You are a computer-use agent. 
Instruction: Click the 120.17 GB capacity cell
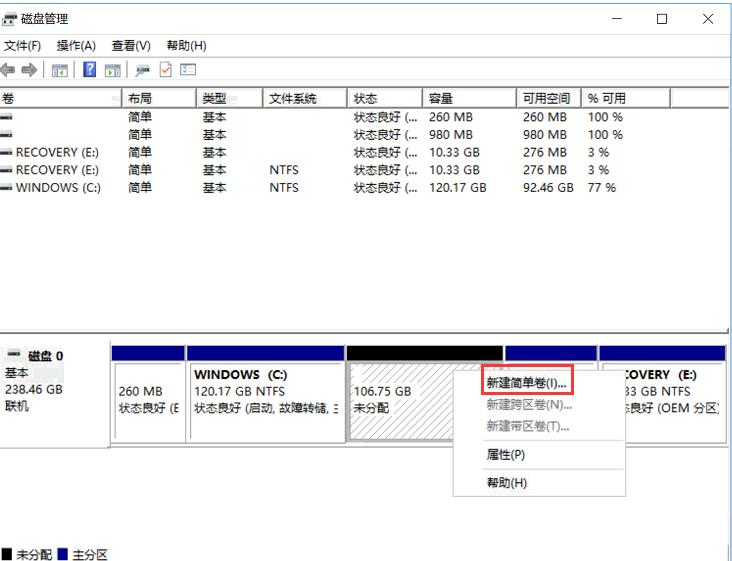point(458,188)
